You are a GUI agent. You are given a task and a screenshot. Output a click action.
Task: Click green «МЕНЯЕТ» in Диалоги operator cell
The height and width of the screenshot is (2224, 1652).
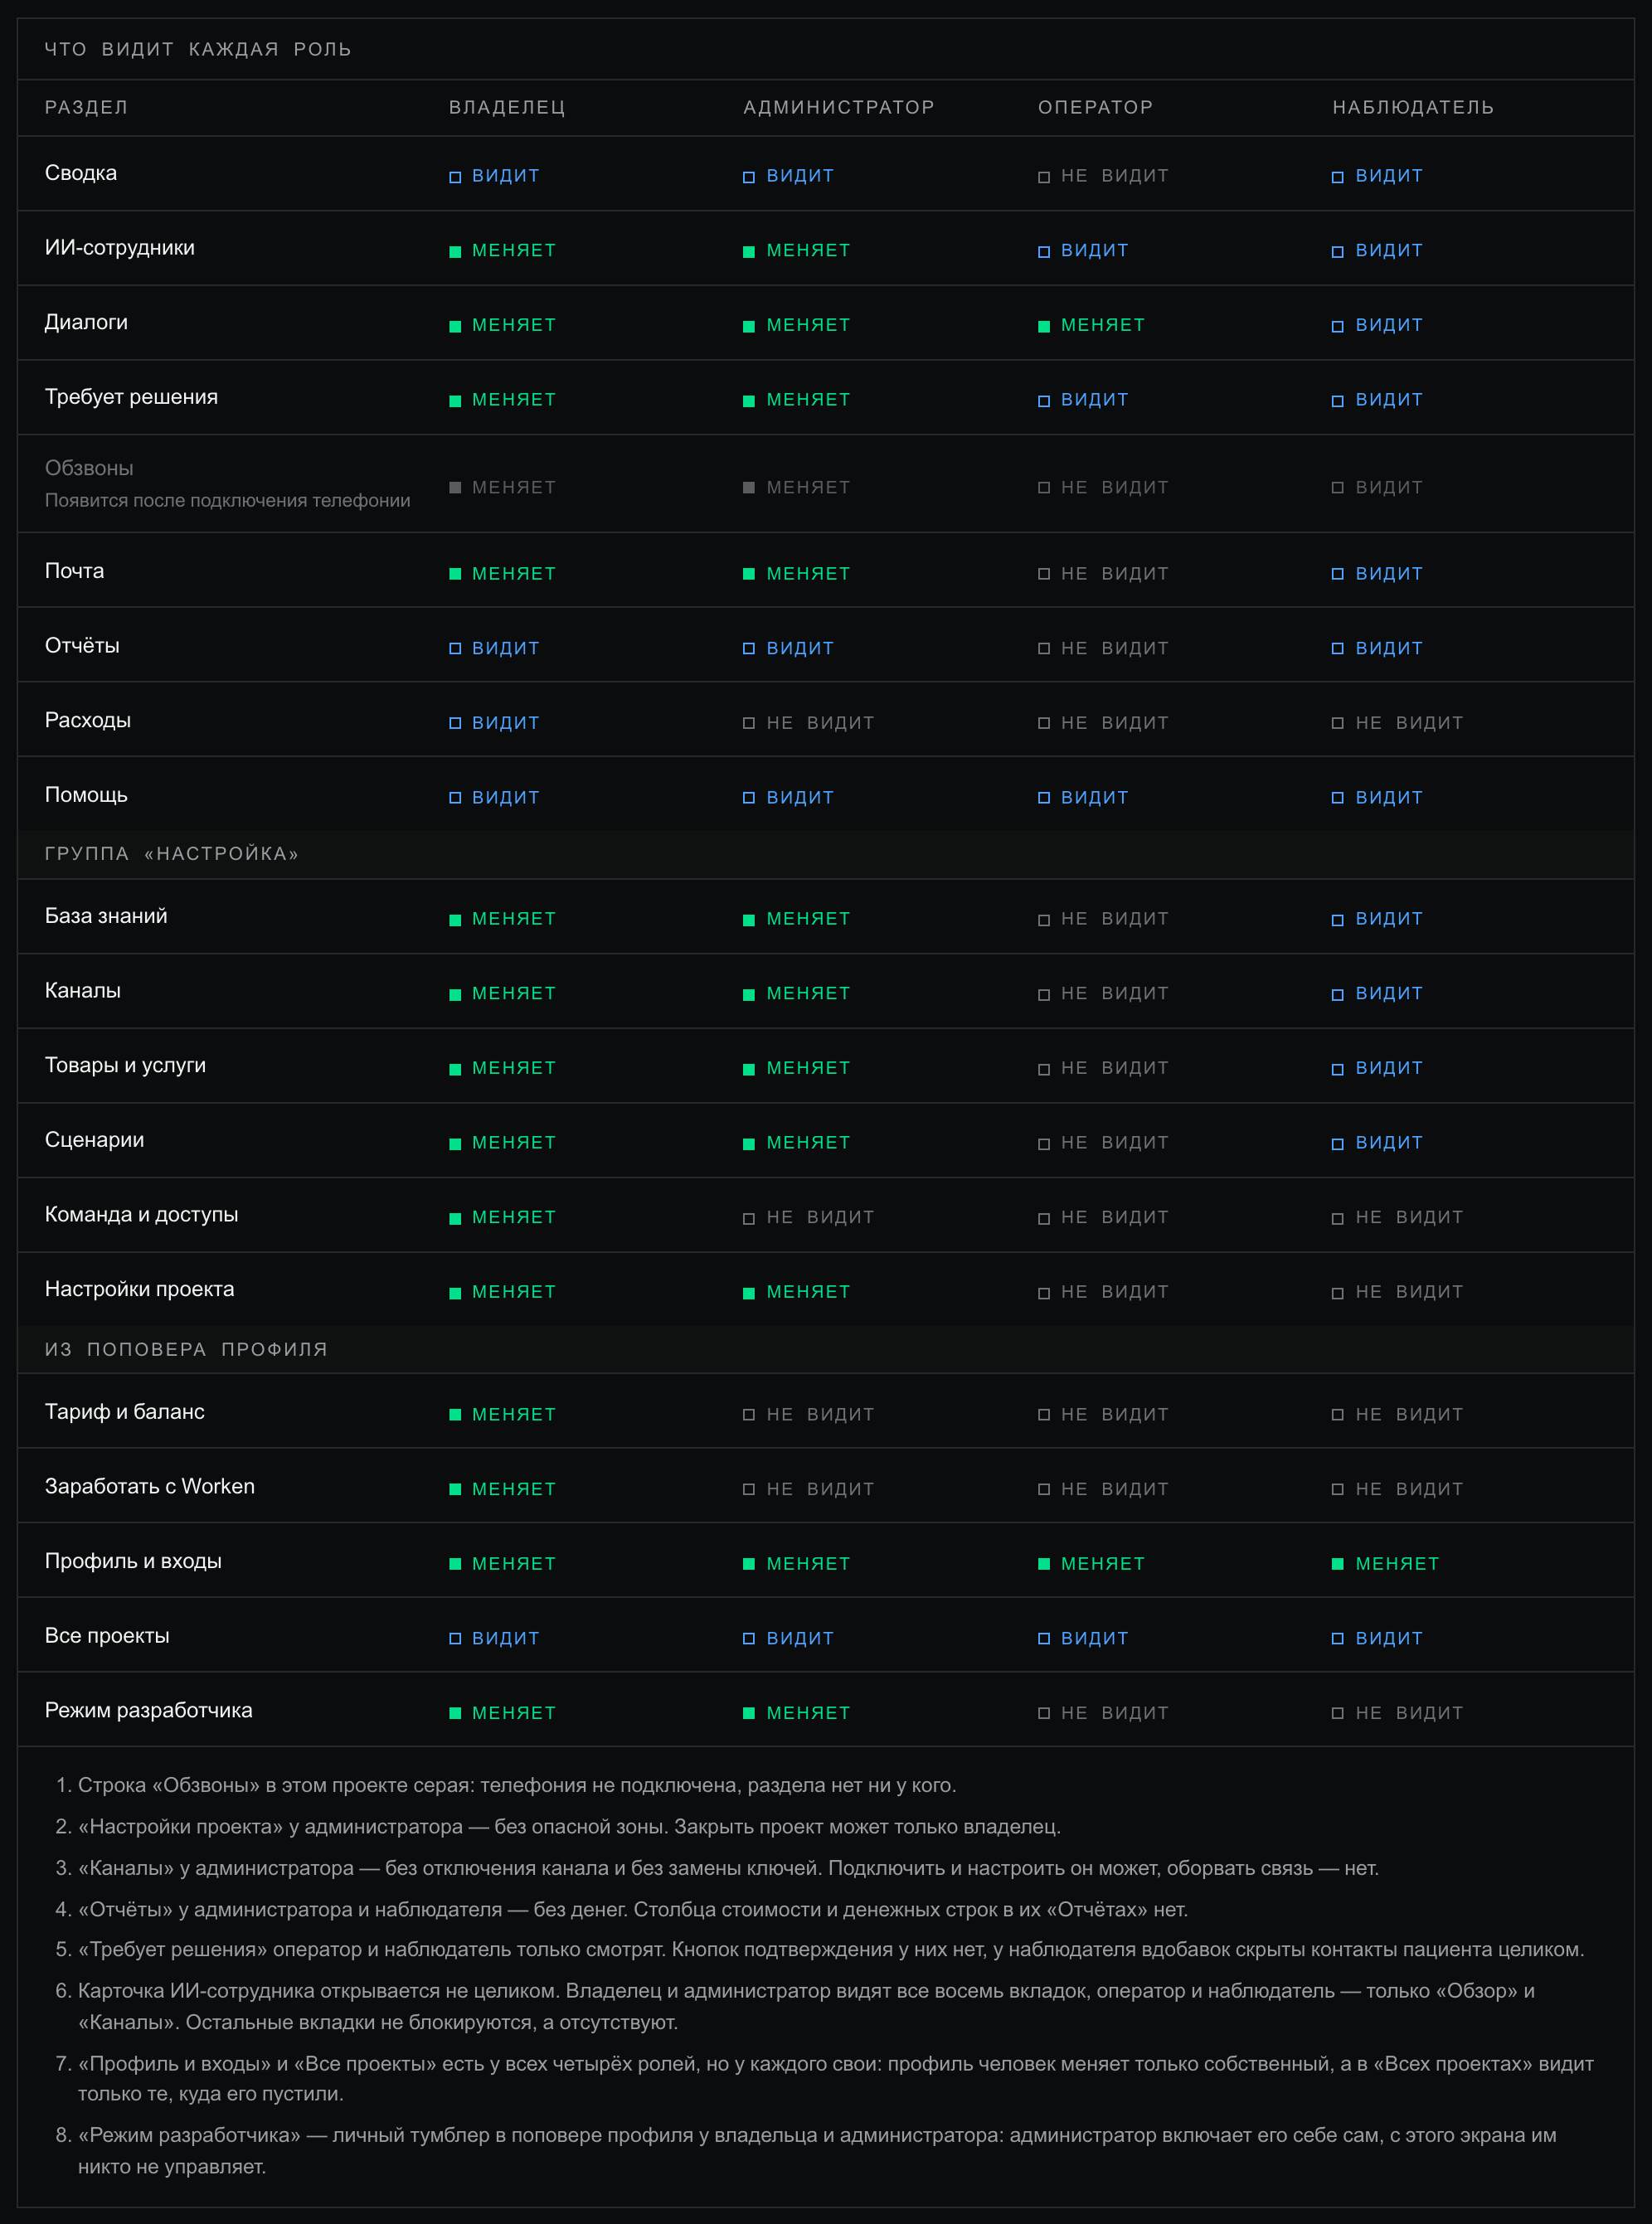[1102, 325]
